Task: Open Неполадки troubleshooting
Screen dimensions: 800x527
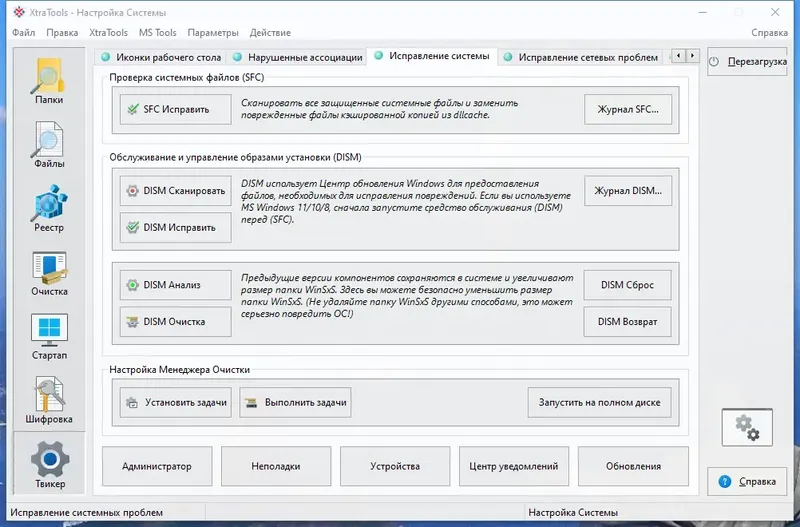Action: [276, 466]
